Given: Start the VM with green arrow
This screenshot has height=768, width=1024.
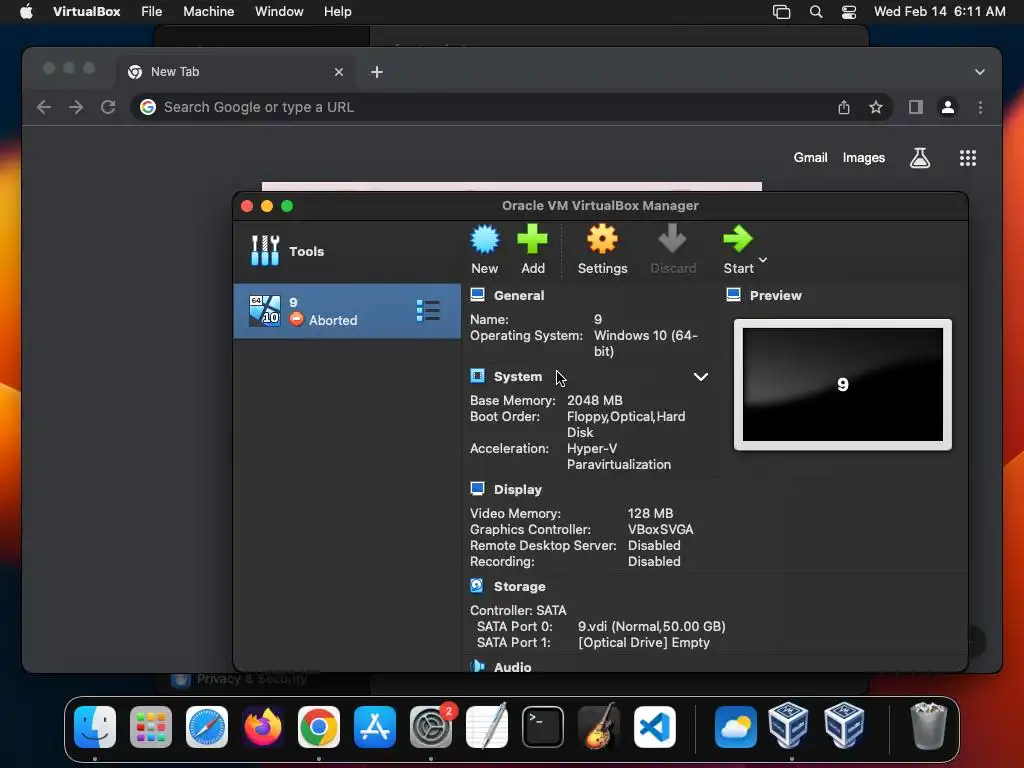Looking at the screenshot, I should pos(738,240).
